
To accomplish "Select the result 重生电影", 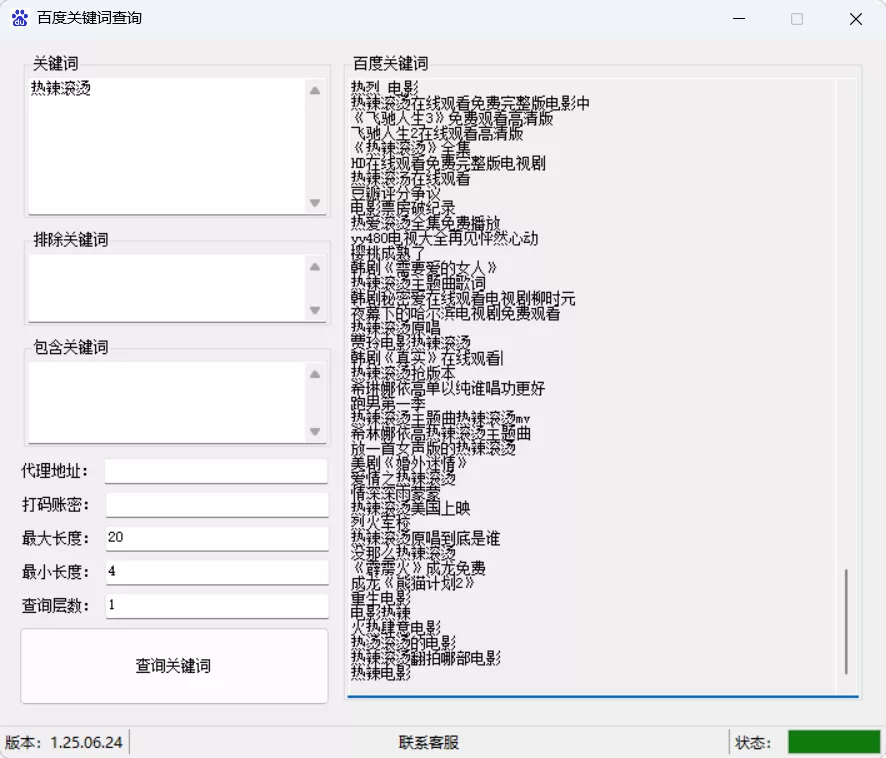I will coord(381,598).
